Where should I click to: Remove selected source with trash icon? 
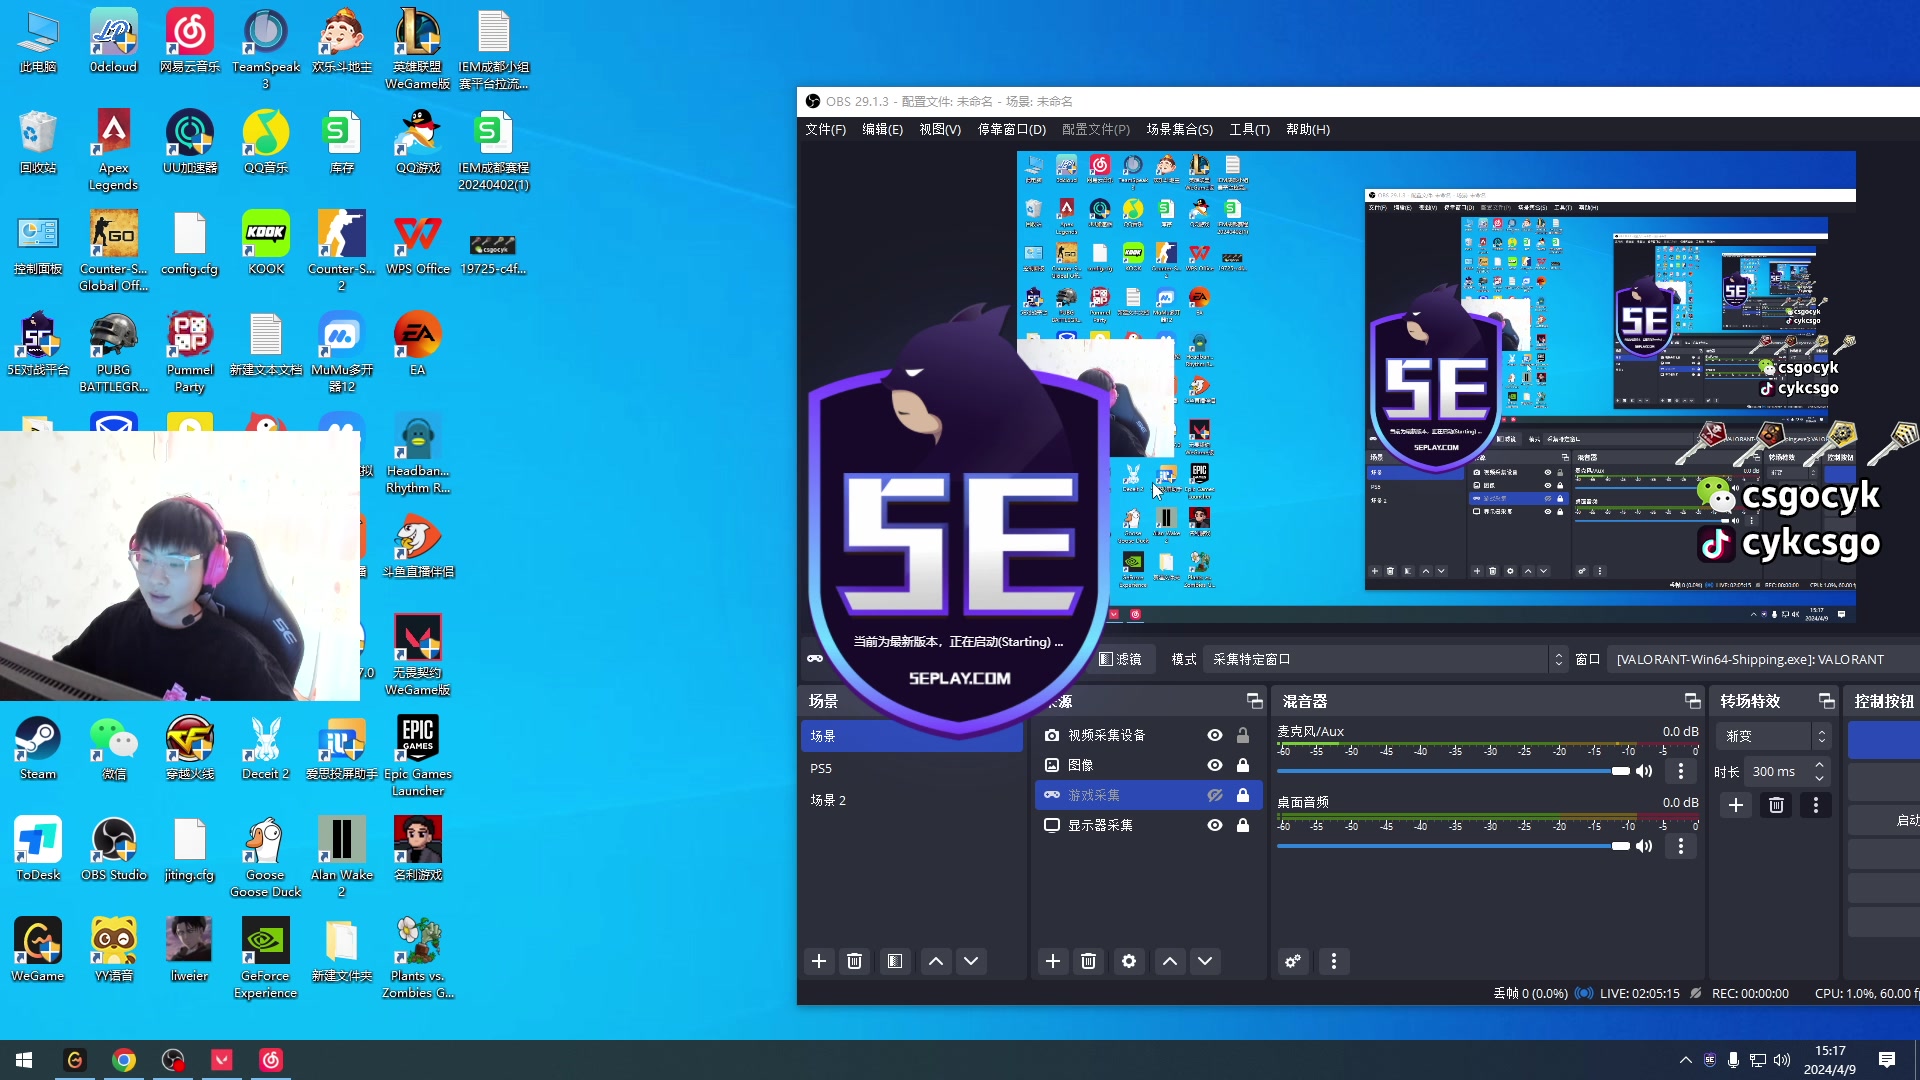[1089, 961]
